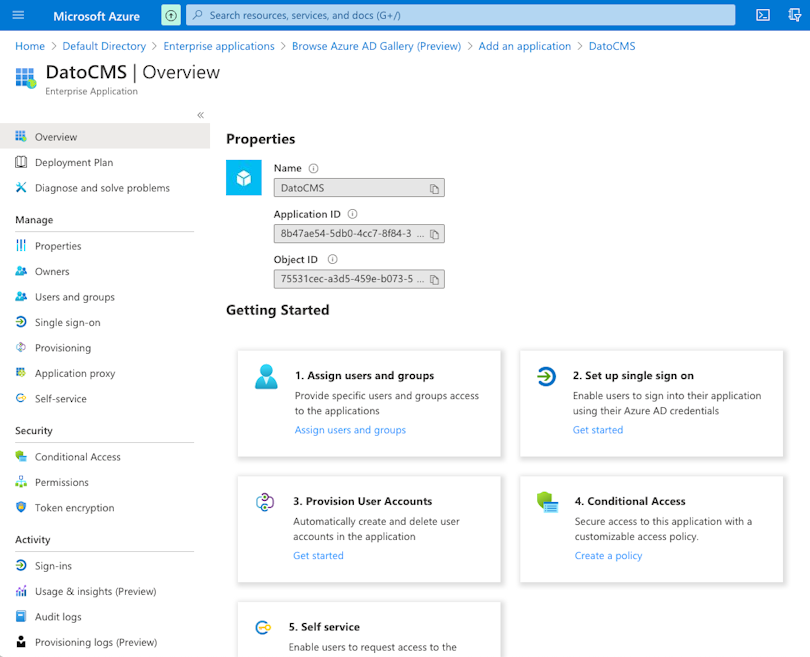
Task: Click '3. Provision User Accounts' heading
Action: [x=362, y=501]
